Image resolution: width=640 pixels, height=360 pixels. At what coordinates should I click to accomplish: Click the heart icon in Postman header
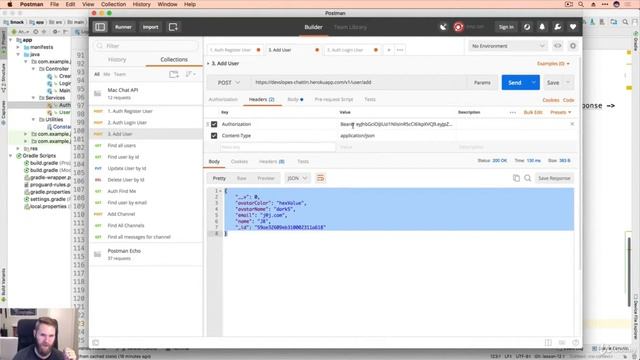click(573, 27)
